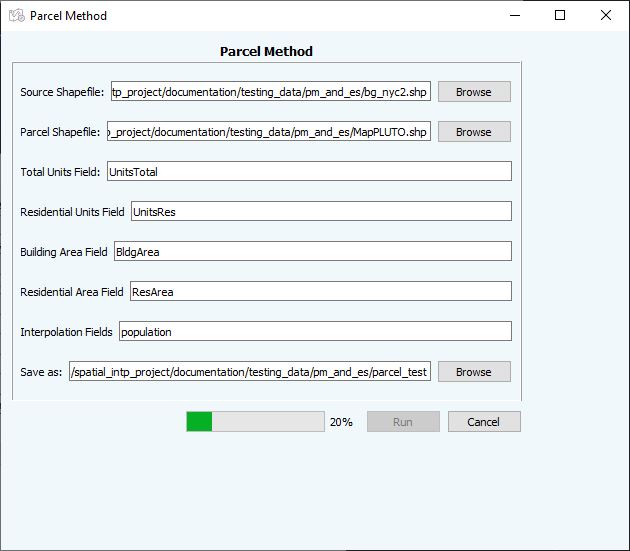Click the Source Shapefile path field
Image resolution: width=630 pixels, height=551 pixels.
(271, 92)
